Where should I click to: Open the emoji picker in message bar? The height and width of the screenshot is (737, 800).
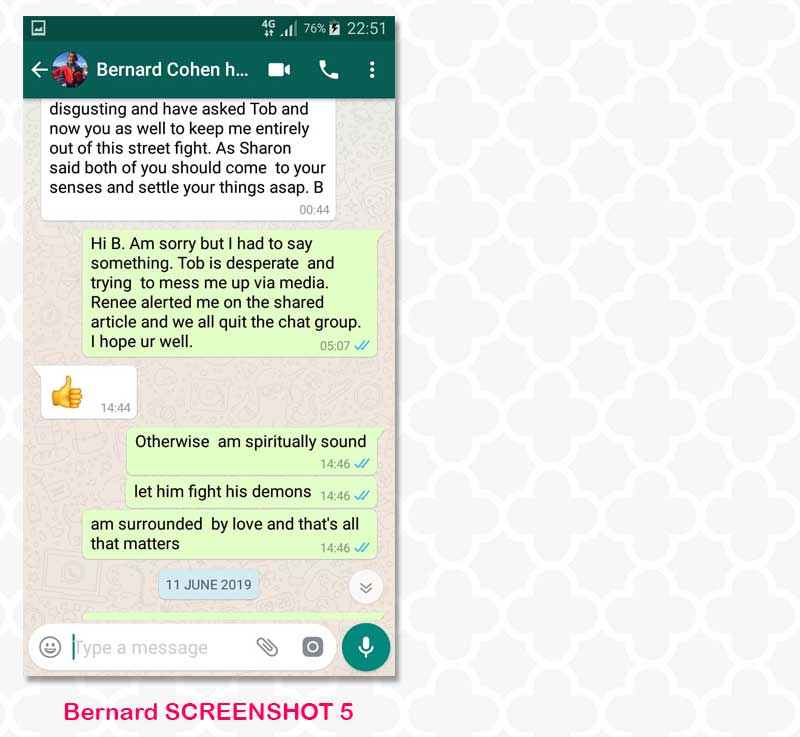pos(50,647)
